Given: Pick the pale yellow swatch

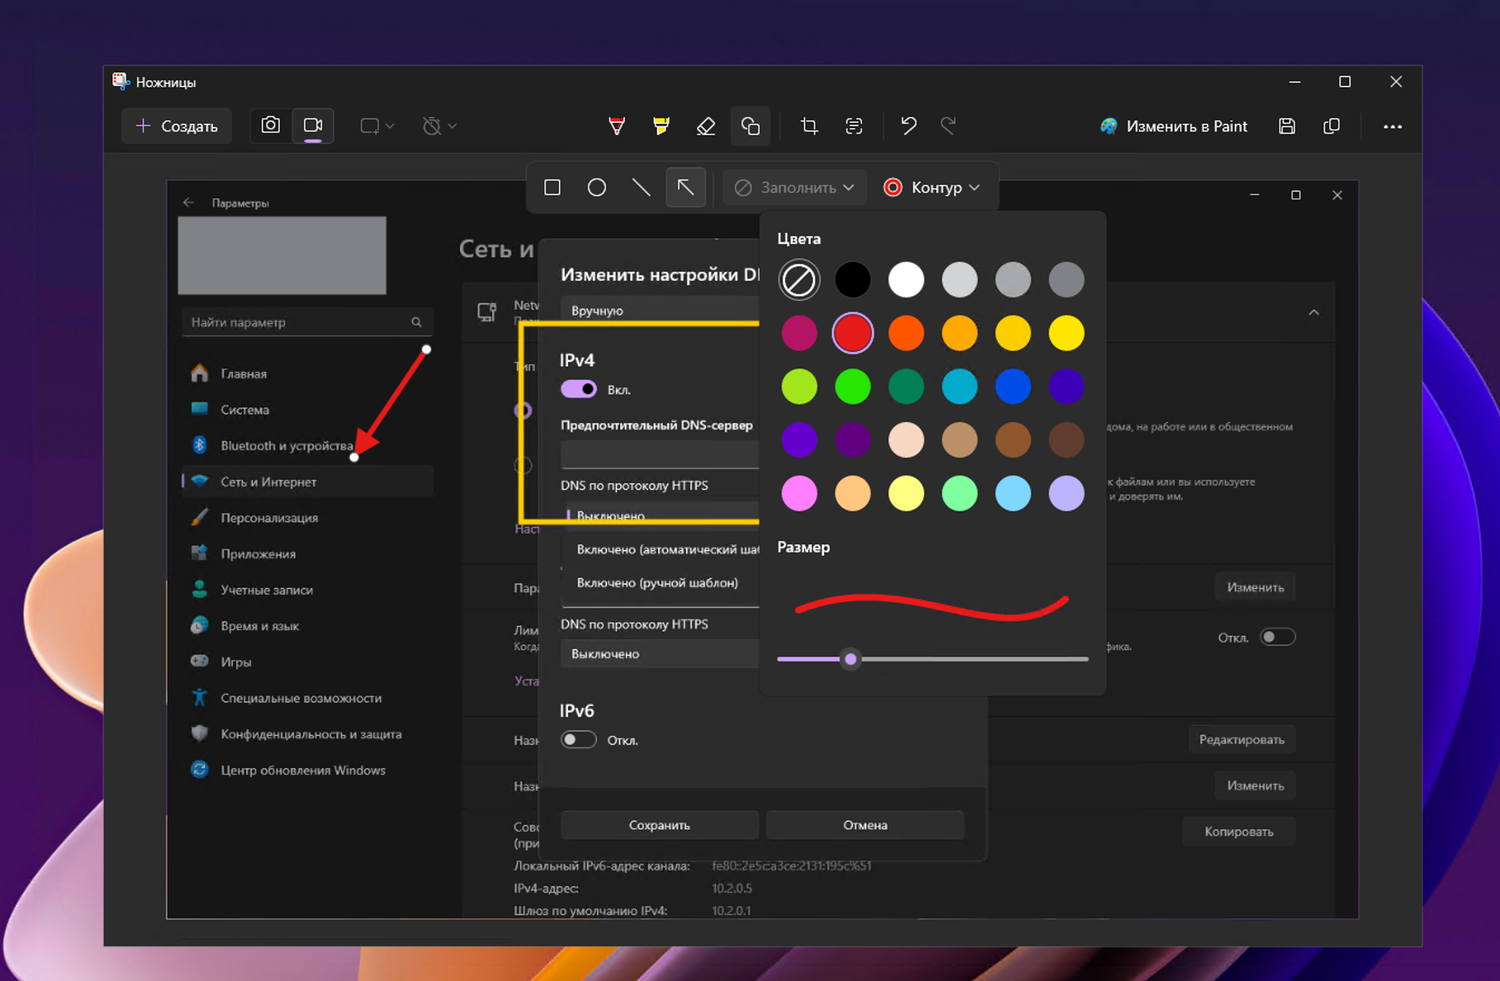Looking at the screenshot, I should 906,493.
